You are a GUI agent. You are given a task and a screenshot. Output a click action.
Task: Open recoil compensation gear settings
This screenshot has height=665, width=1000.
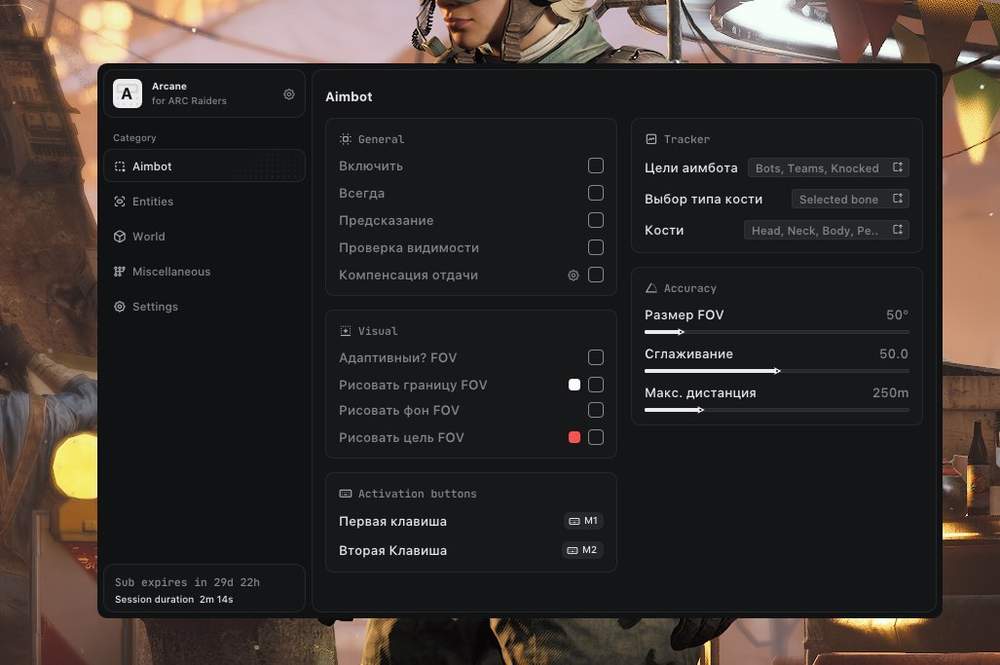click(573, 275)
